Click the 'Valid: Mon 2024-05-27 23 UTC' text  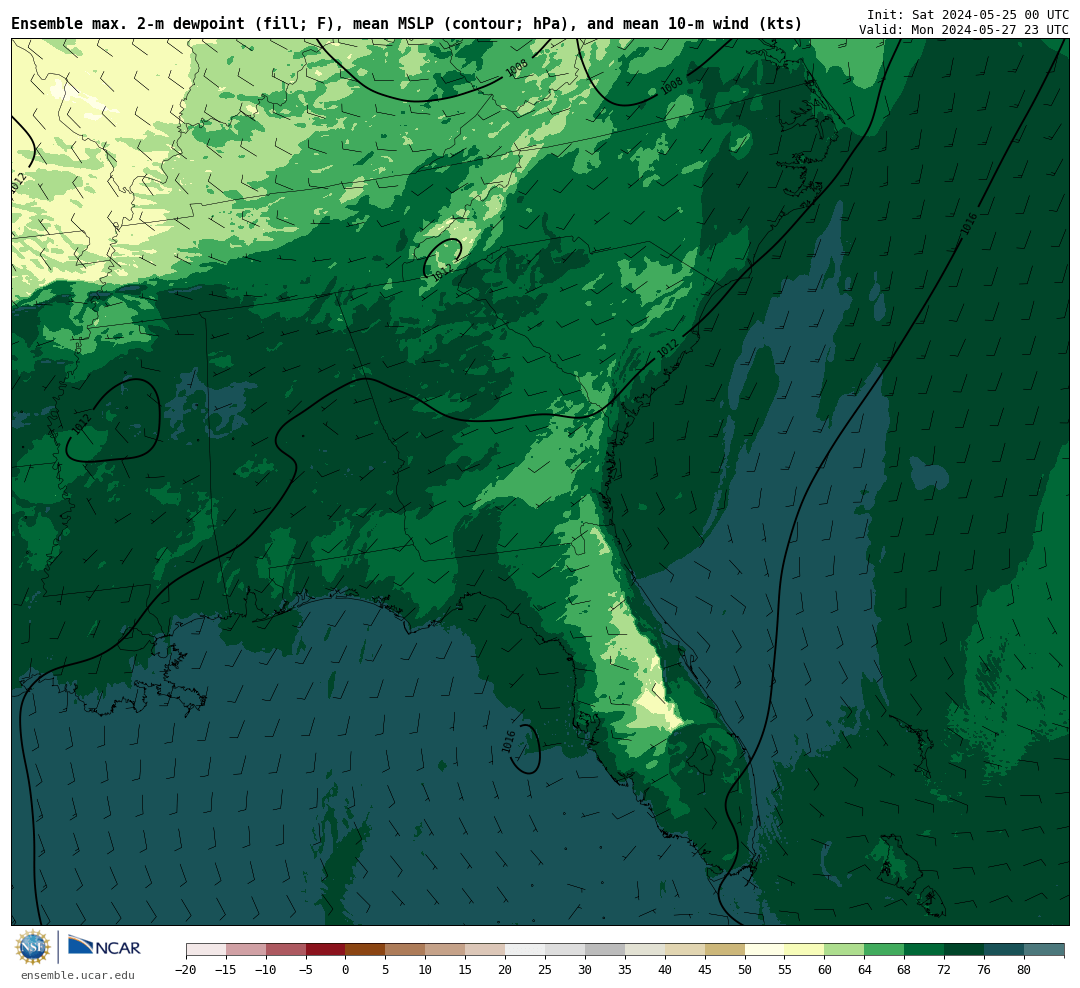click(x=964, y=30)
